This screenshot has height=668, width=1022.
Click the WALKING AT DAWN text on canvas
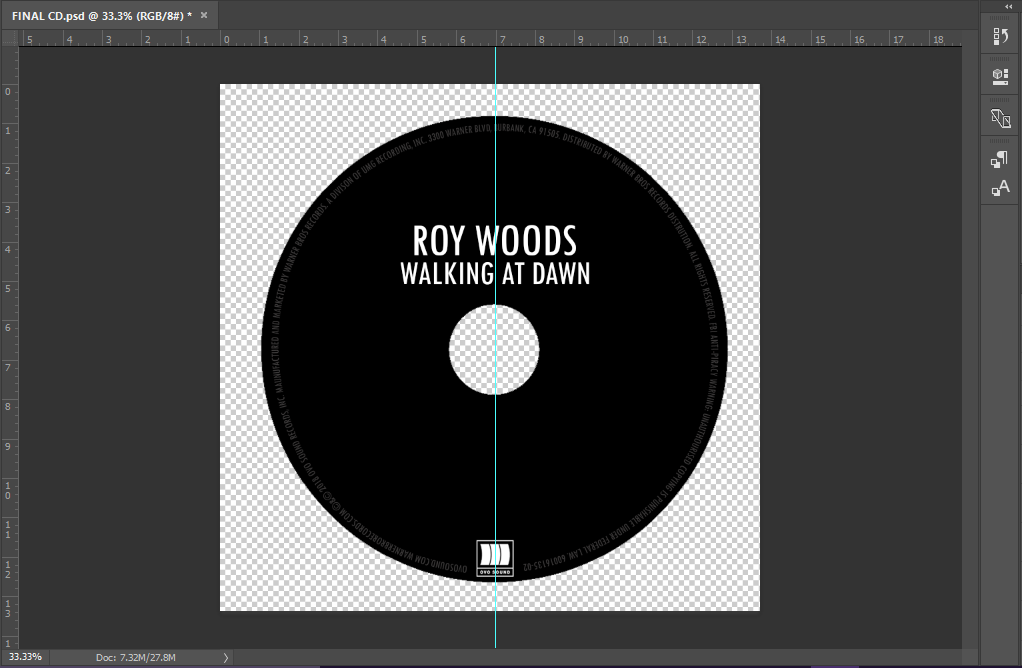click(495, 274)
